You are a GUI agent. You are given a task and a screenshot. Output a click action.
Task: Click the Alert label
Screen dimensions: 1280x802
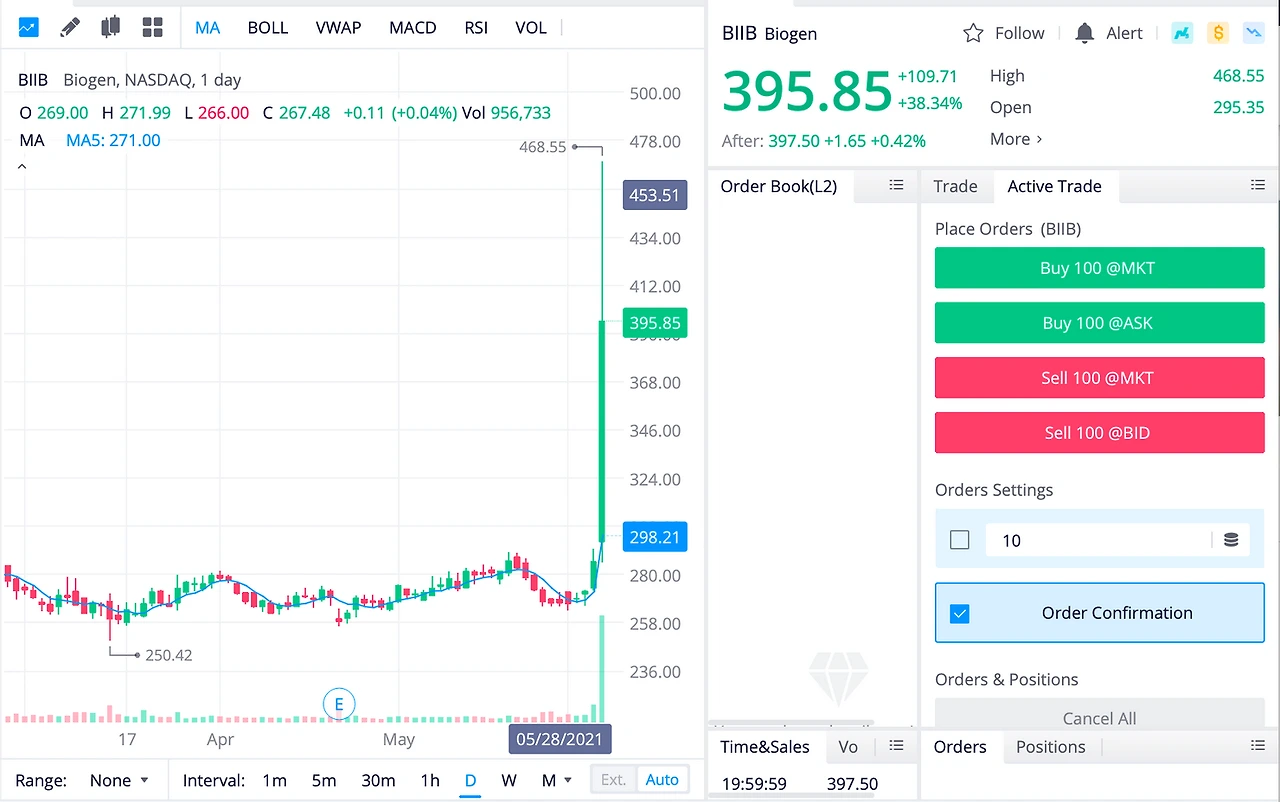tap(1124, 33)
